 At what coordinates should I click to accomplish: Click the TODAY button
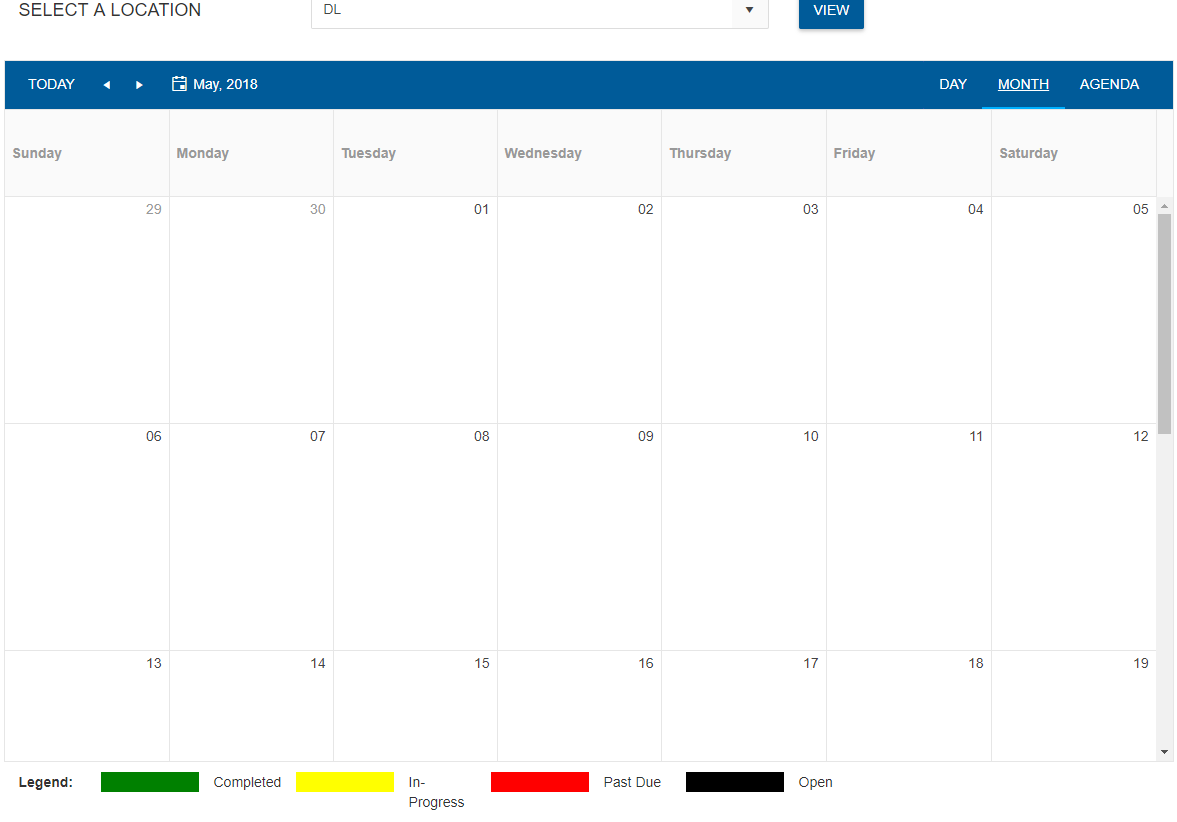pyautogui.click(x=51, y=84)
